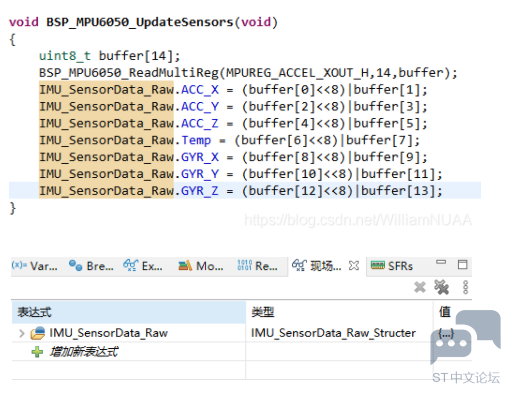Click the 类型 column header
Screen dimensions: 509x393
[x=339, y=312]
